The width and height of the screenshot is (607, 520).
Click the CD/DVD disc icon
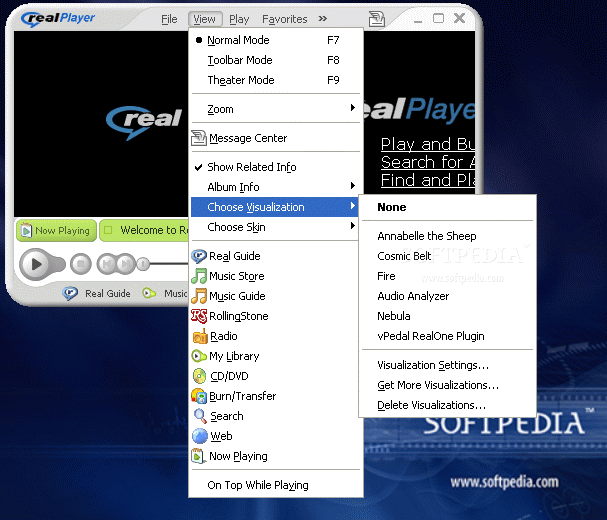(x=199, y=376)
